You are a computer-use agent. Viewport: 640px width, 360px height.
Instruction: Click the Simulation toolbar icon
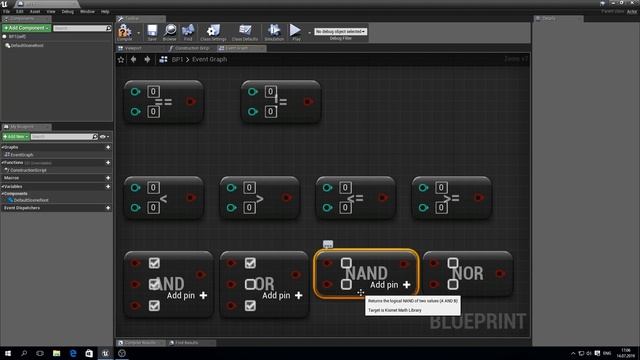click(x=274, y=32)
